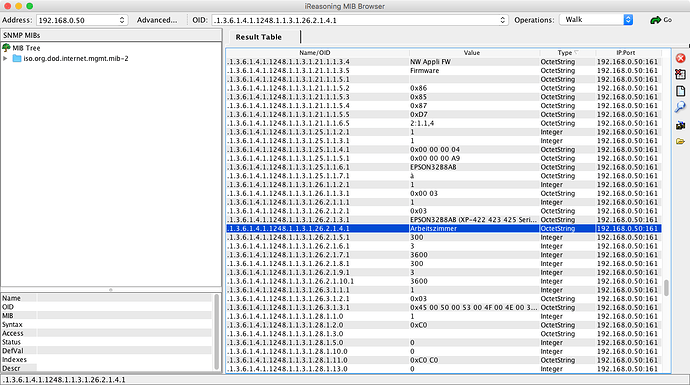Select the OID row .1.3.6.1.4.1.1248.1.1.3.1.26.2.1.10.1

[x=444, y=281]
